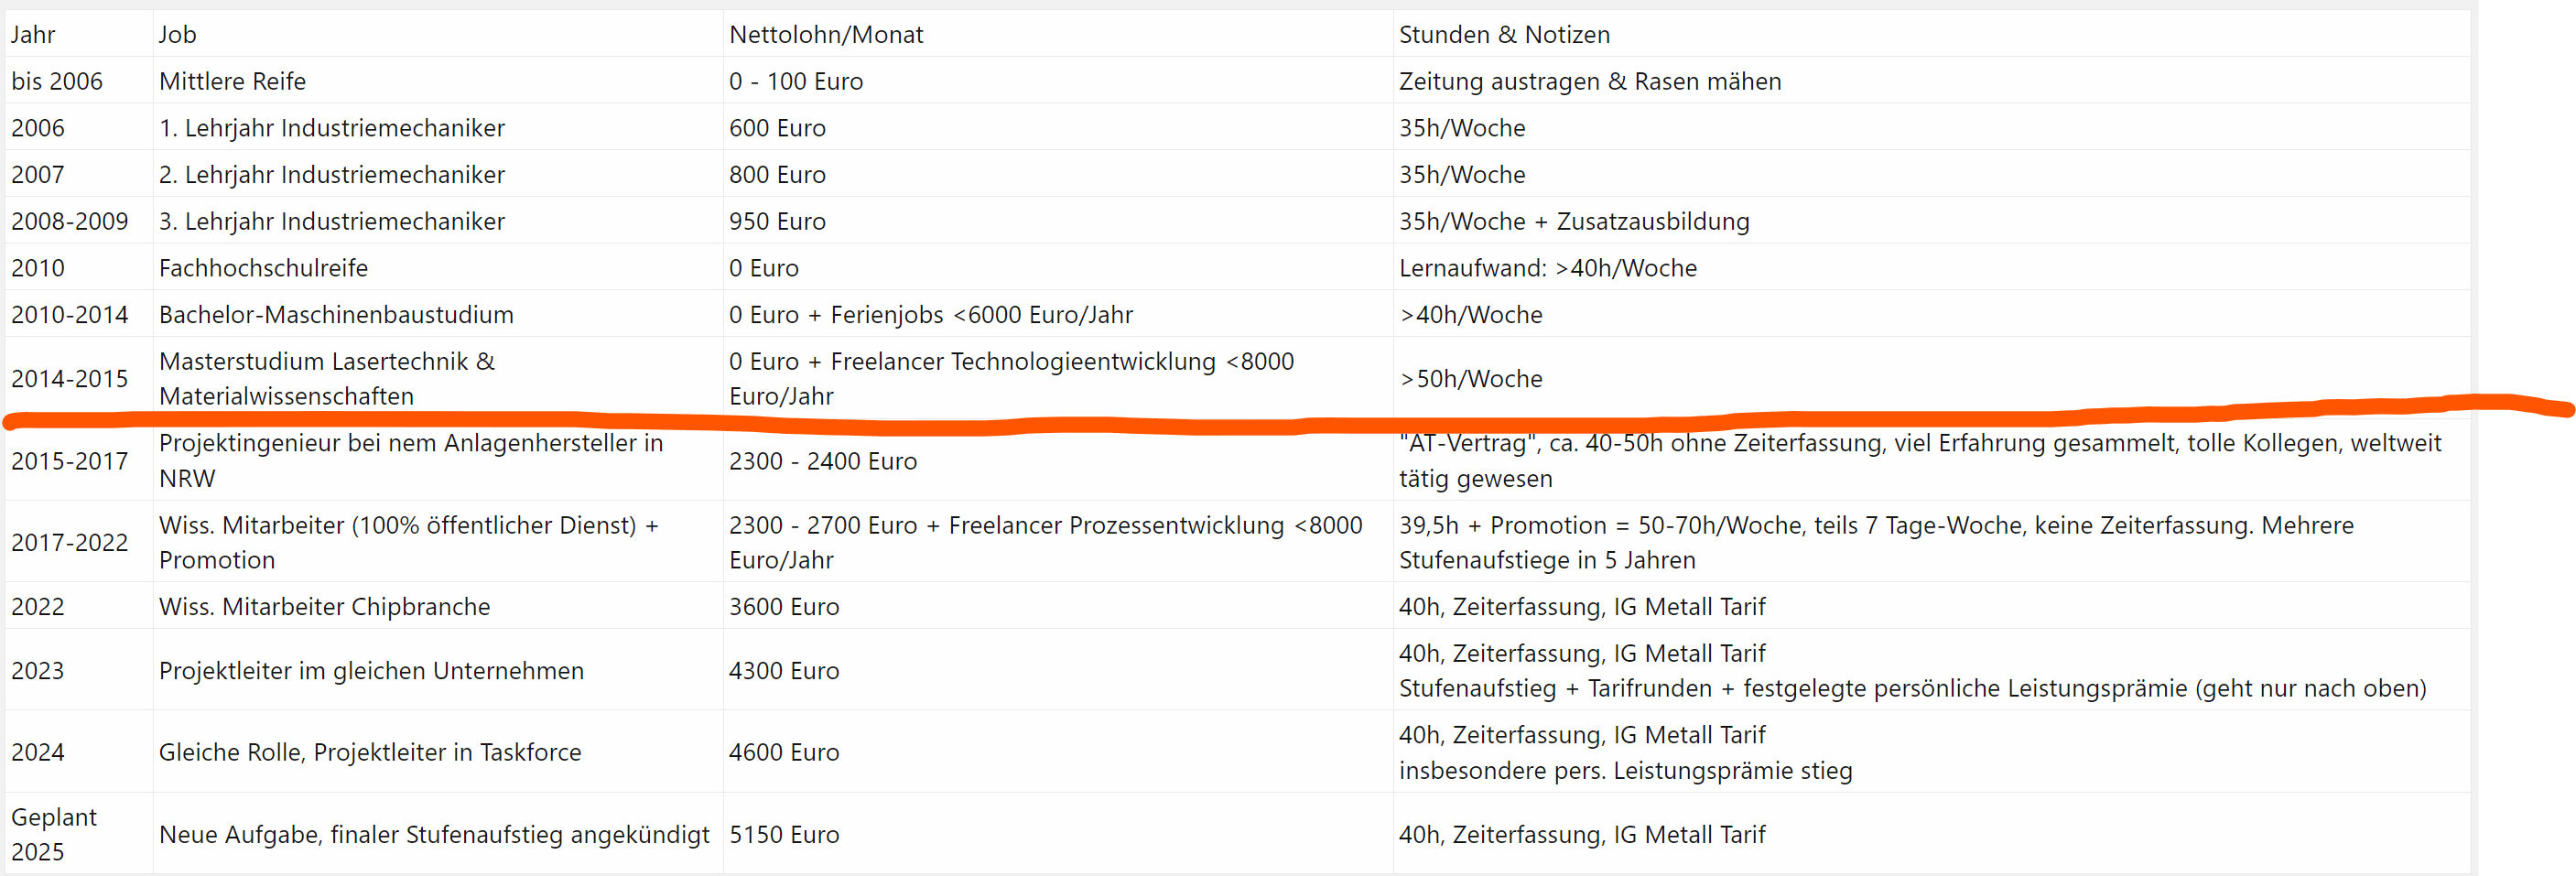The image size is (2576, 876).
Task: Click the ">50h/Woche" hours cell
Action: tap(1470, 379)
